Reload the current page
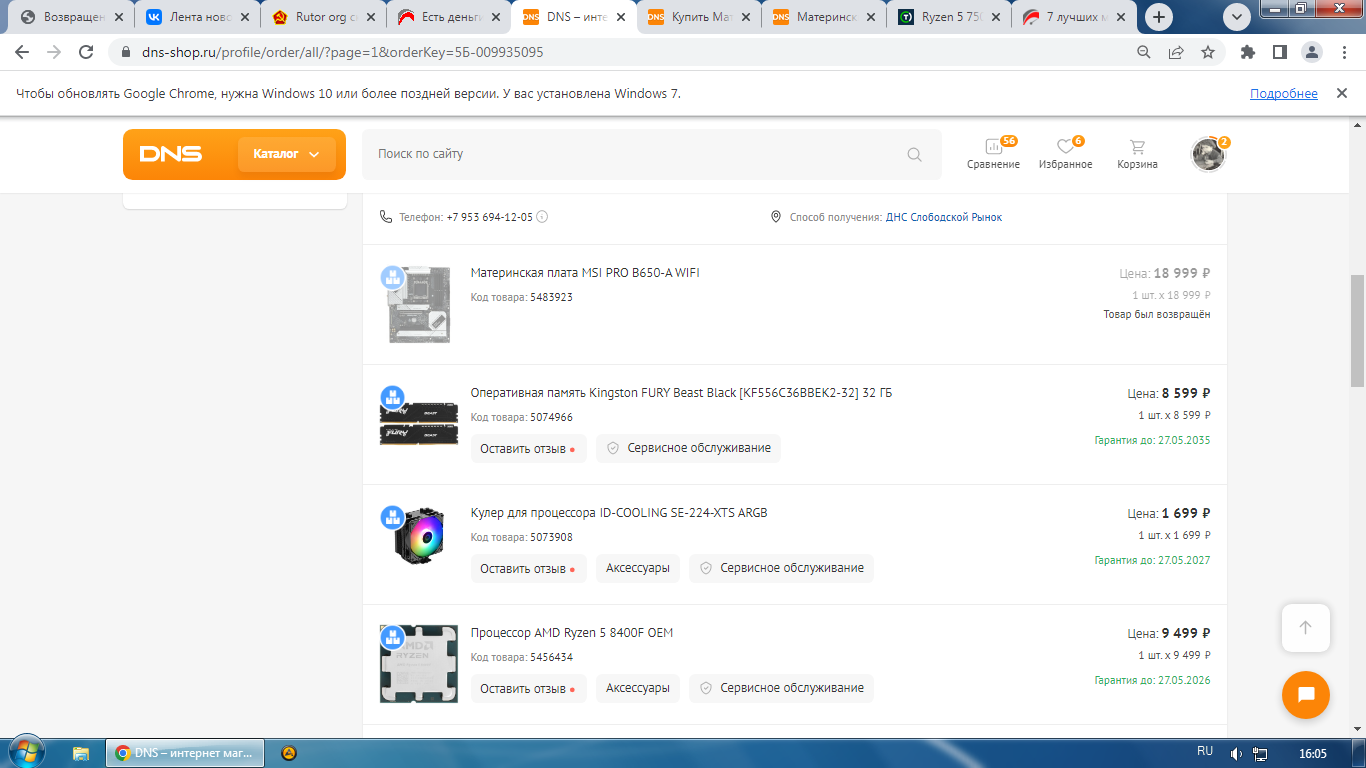 pyautogui.click(x=86, y=52)
